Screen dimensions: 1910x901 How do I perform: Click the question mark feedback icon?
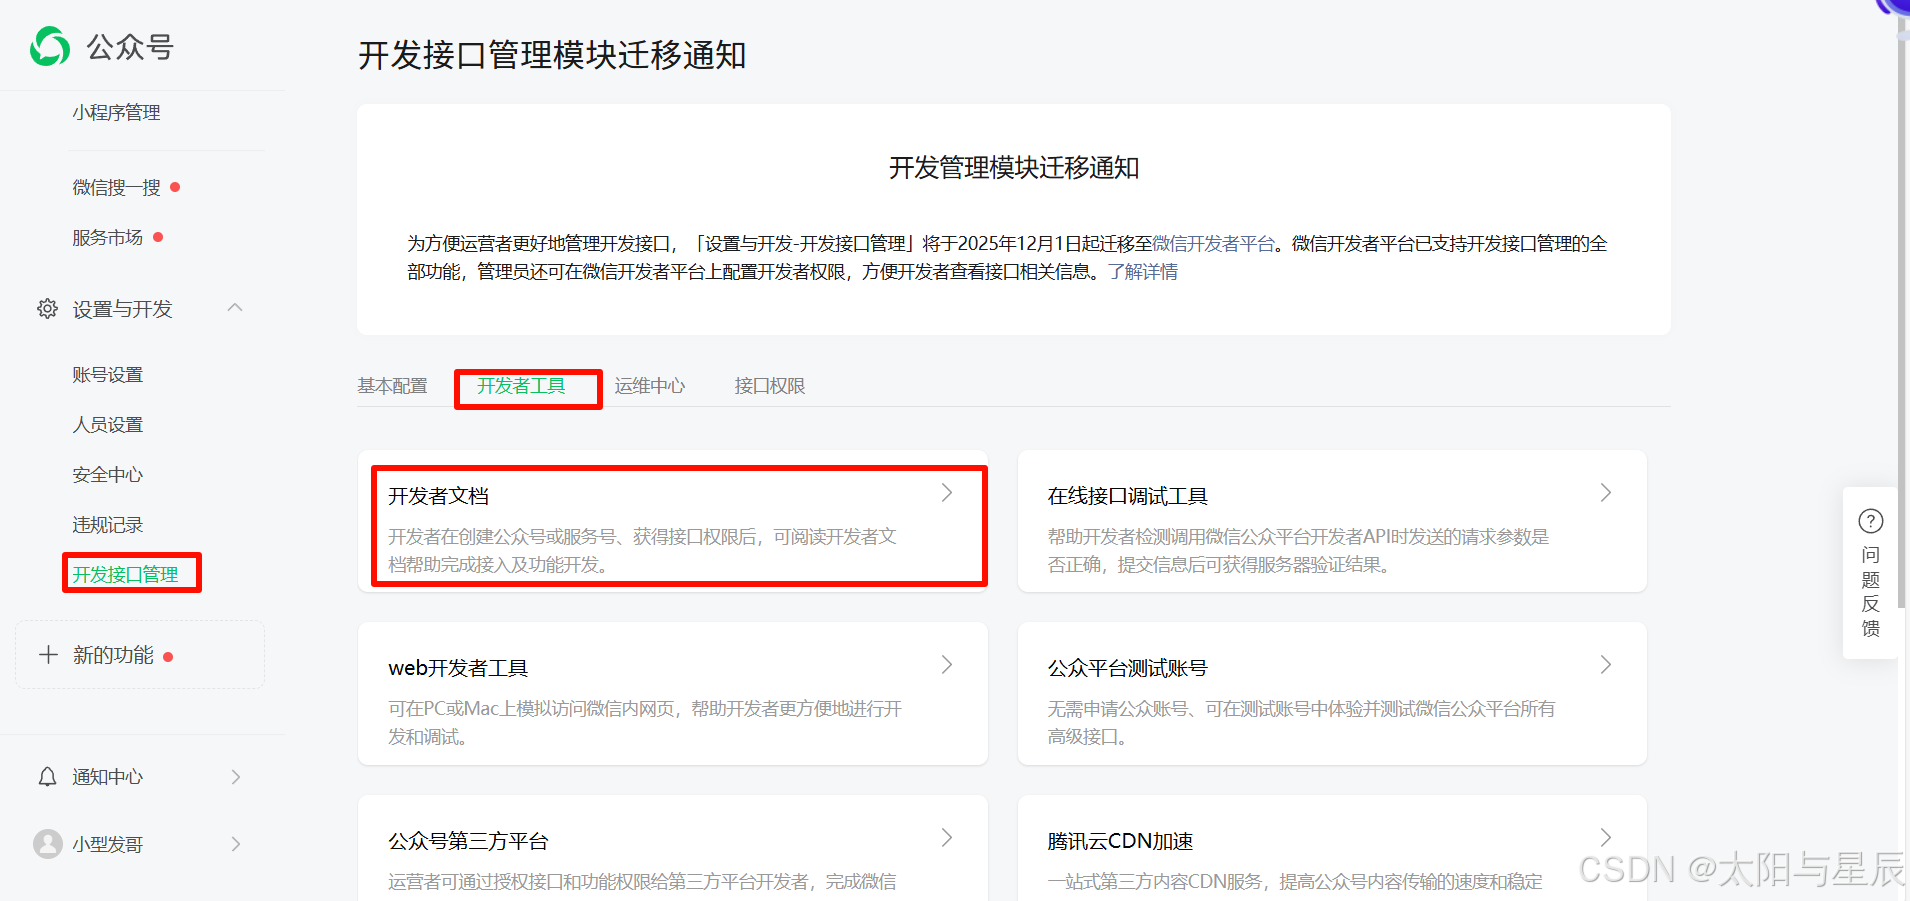click(1871, 521)
